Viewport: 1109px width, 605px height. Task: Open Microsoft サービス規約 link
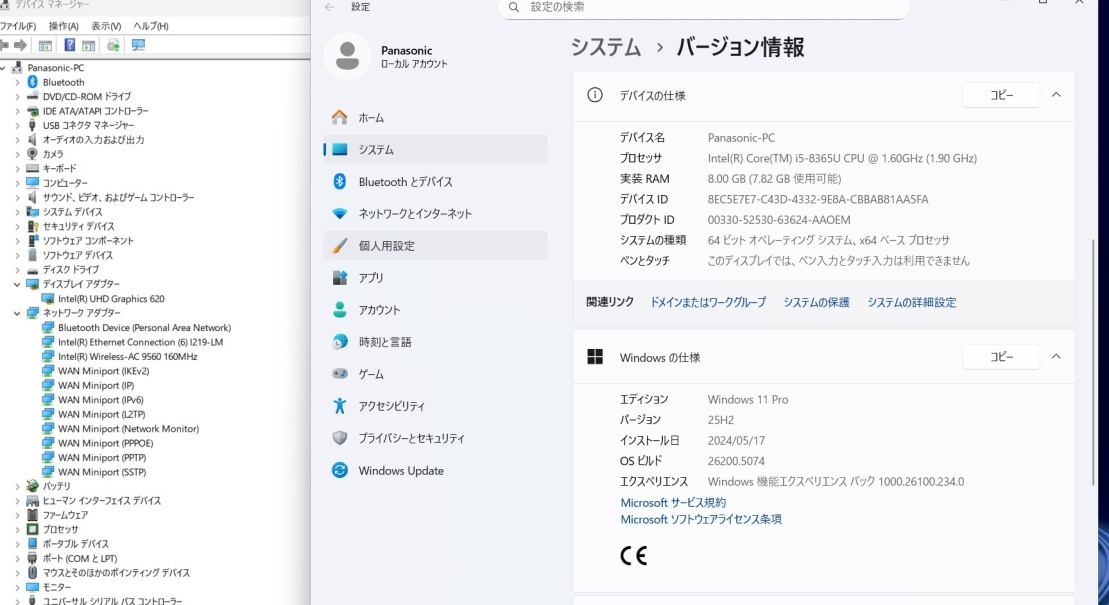pos(672,502)
